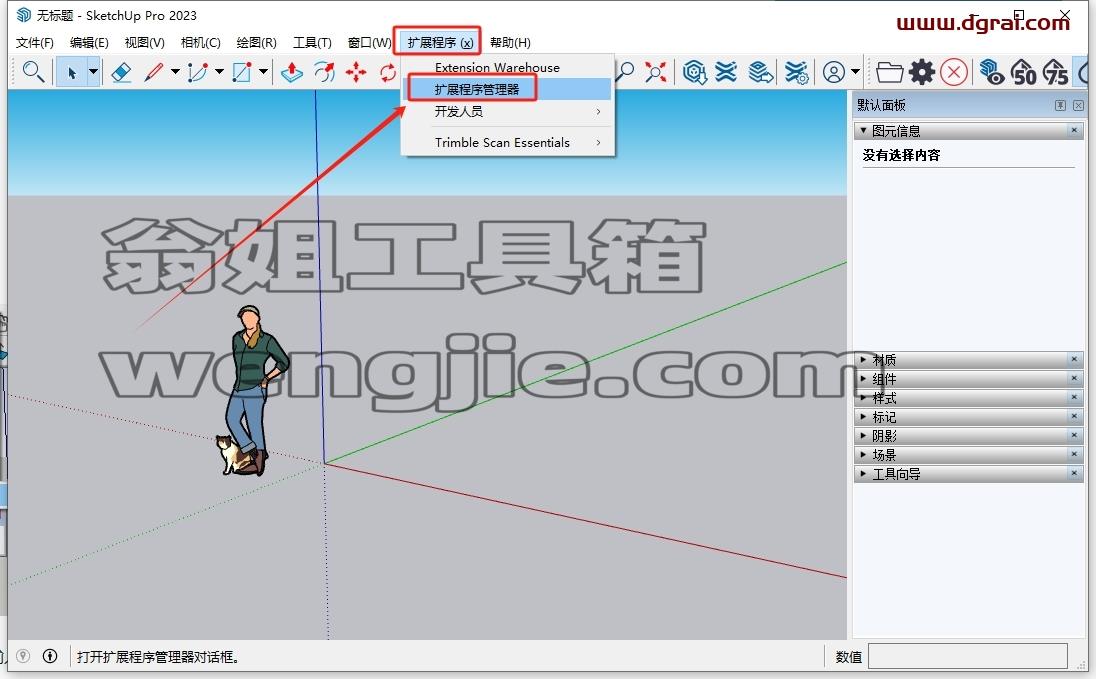Select the Arc drawing tool

pyautogui.click(x=198, y=72)
